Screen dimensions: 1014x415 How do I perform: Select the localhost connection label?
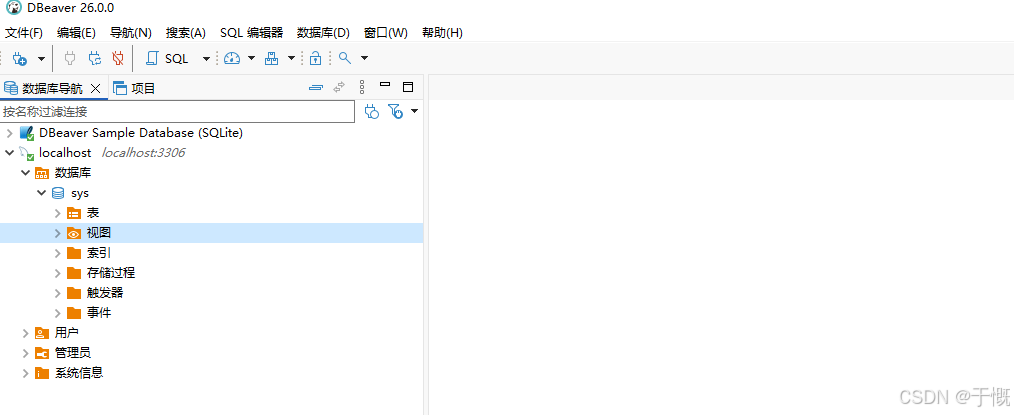coord(65,153)
